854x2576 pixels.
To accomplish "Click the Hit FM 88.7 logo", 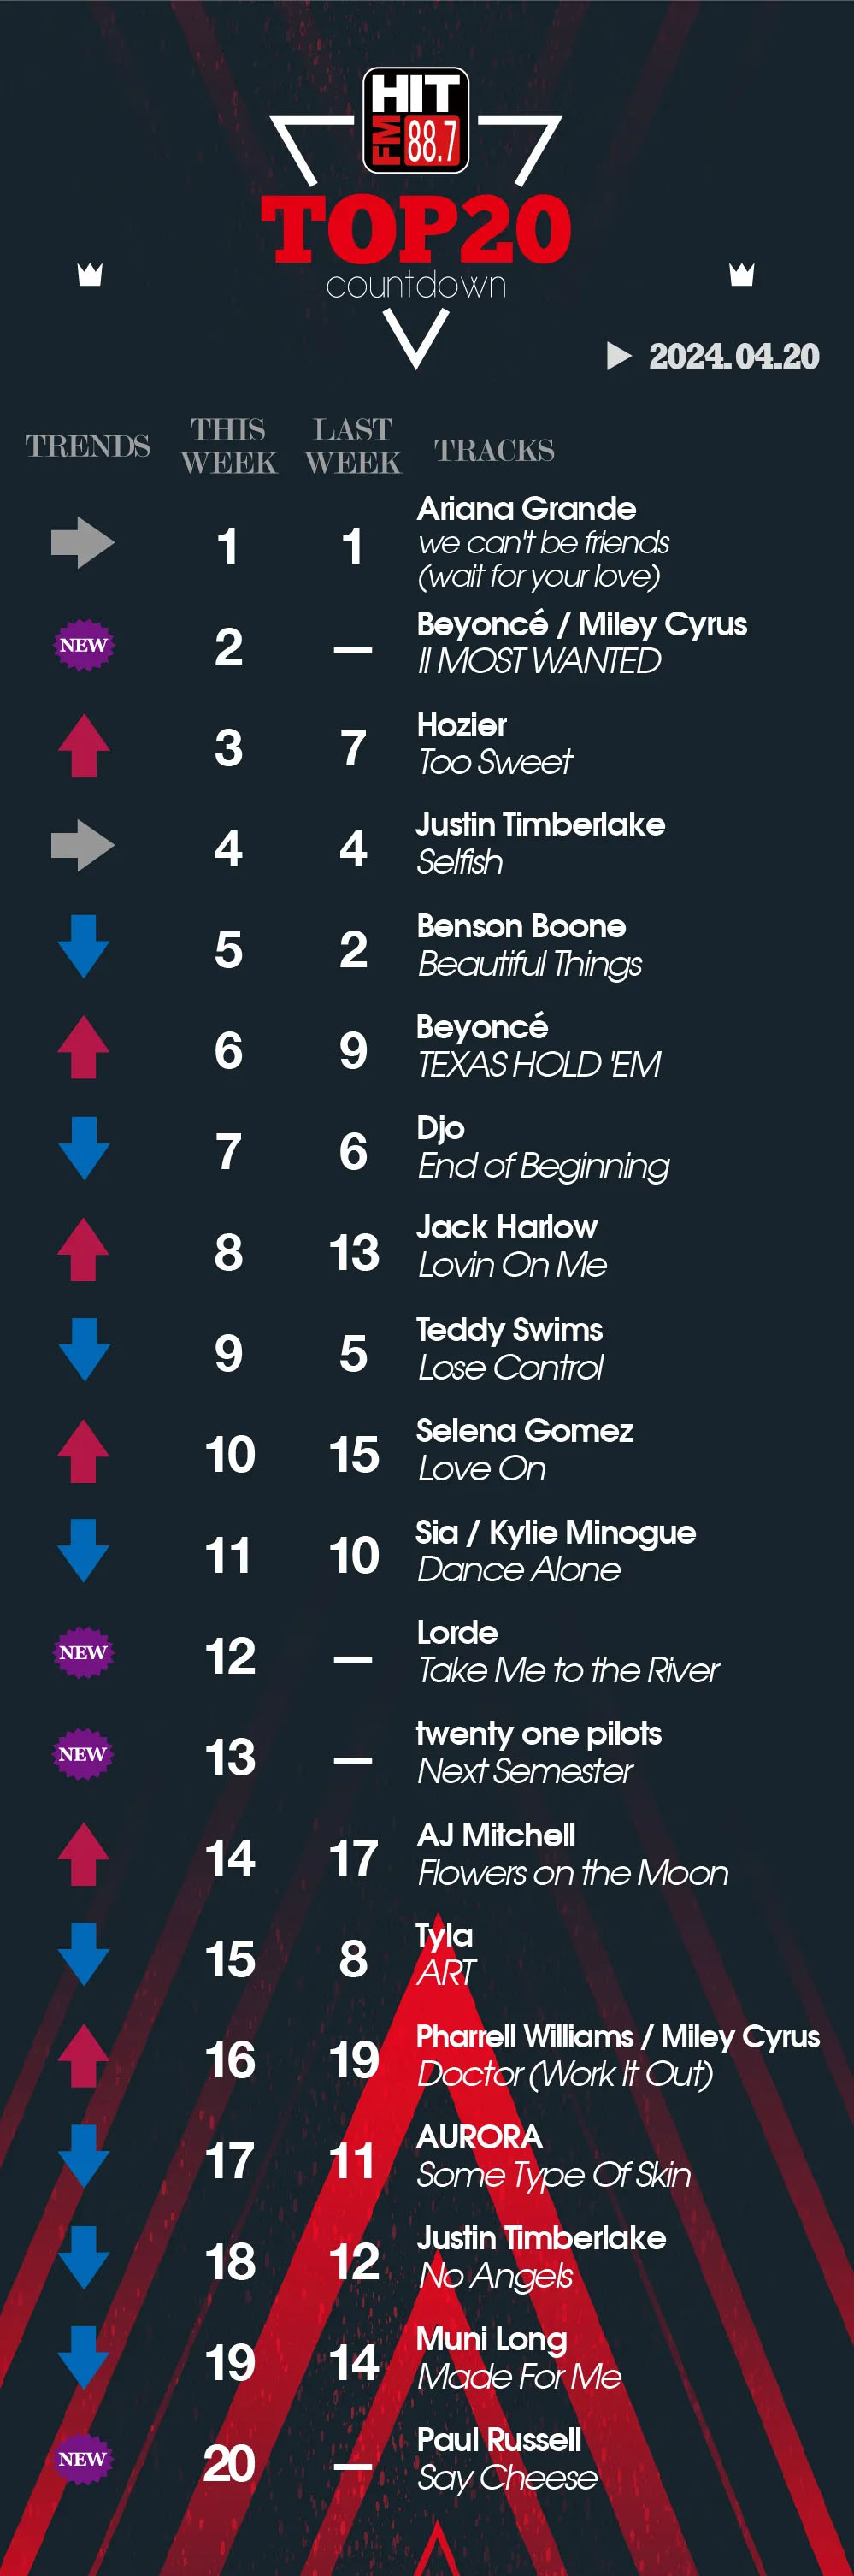I will [415, 120].
